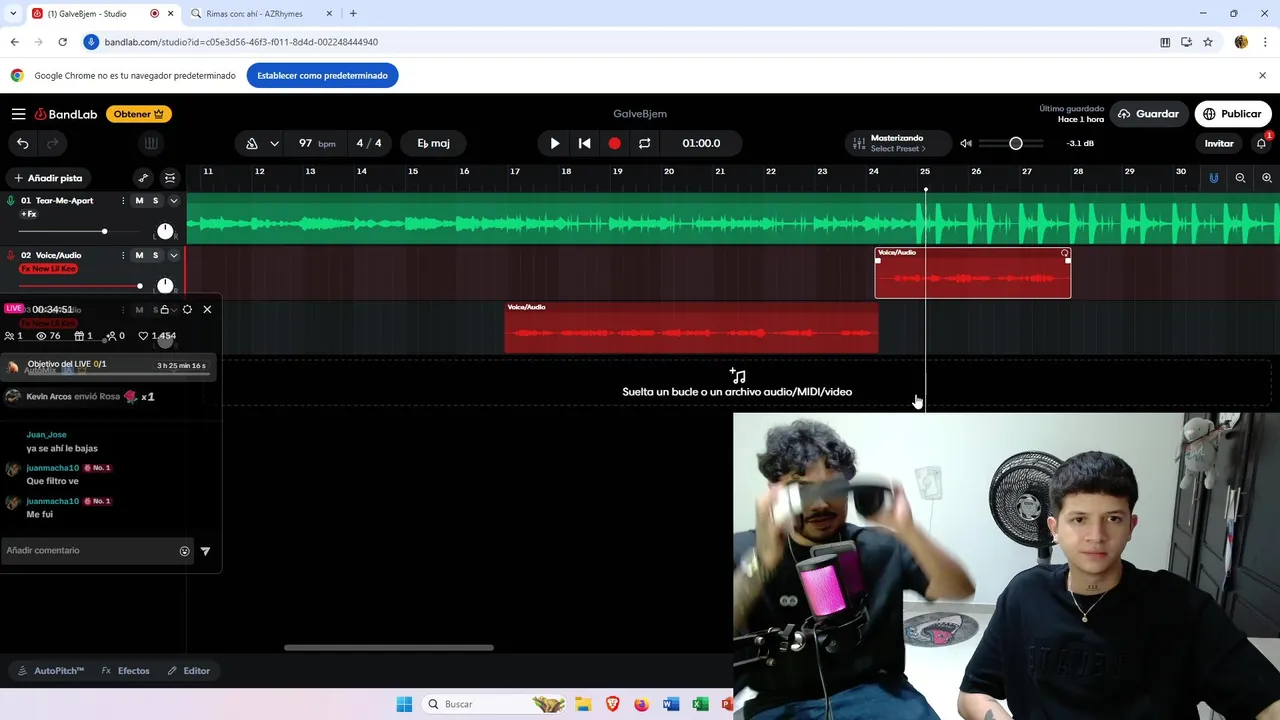Toggle the metronome
Screen dimensions: 1280x720
(x=252, y=143)
